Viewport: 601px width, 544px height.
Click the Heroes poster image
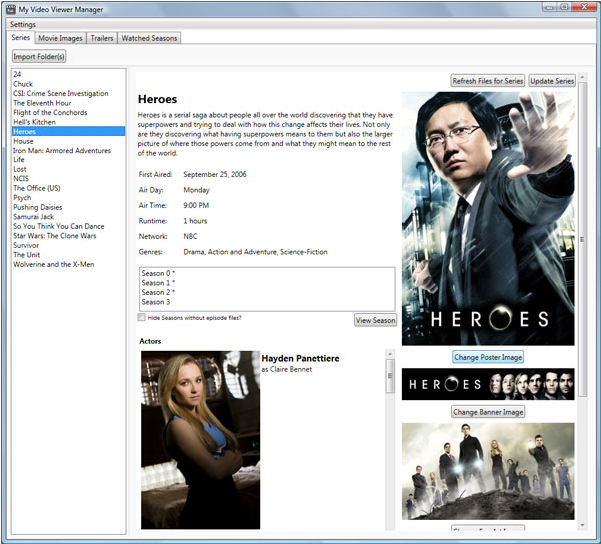point(488,219)
